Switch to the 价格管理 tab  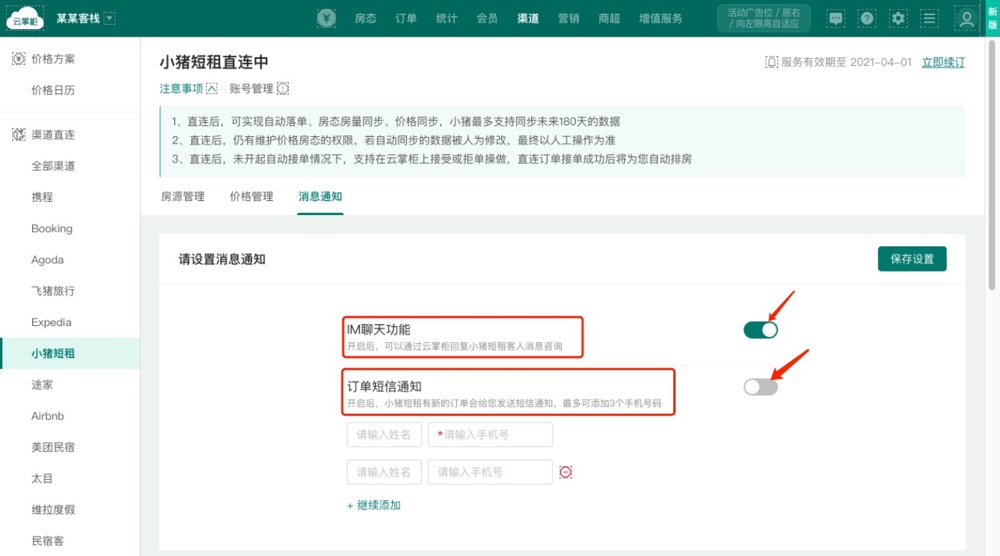[x=251, y=197]
